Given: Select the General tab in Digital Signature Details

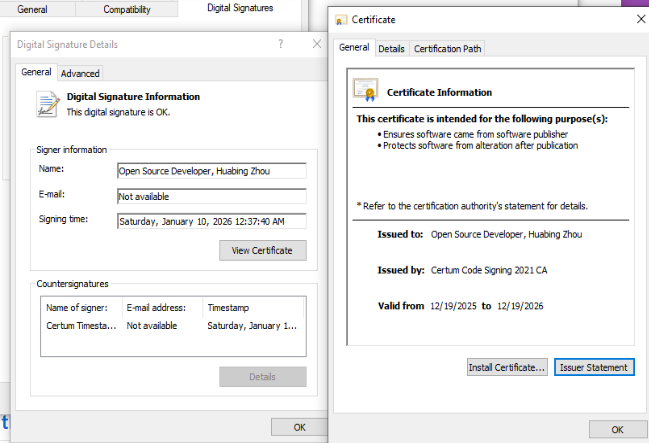Looking at the screenshot, I should 36,72.
